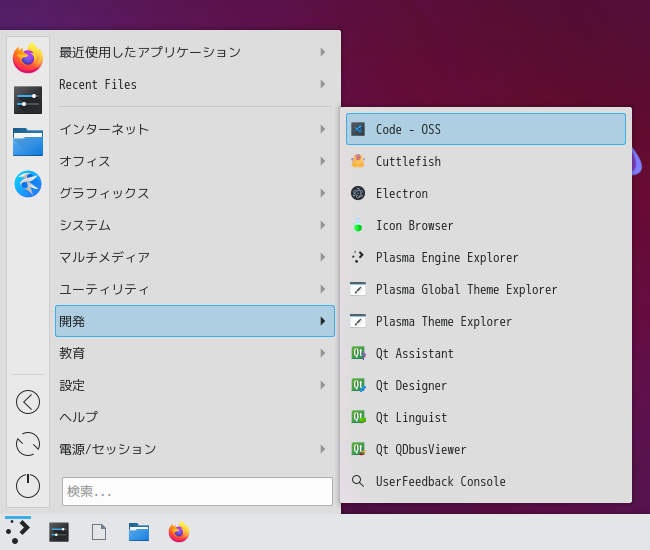The width and height of the screenshot is (650, 550).
Task: Select the ヘルプ menu entry
Action: tap(195, 417)
